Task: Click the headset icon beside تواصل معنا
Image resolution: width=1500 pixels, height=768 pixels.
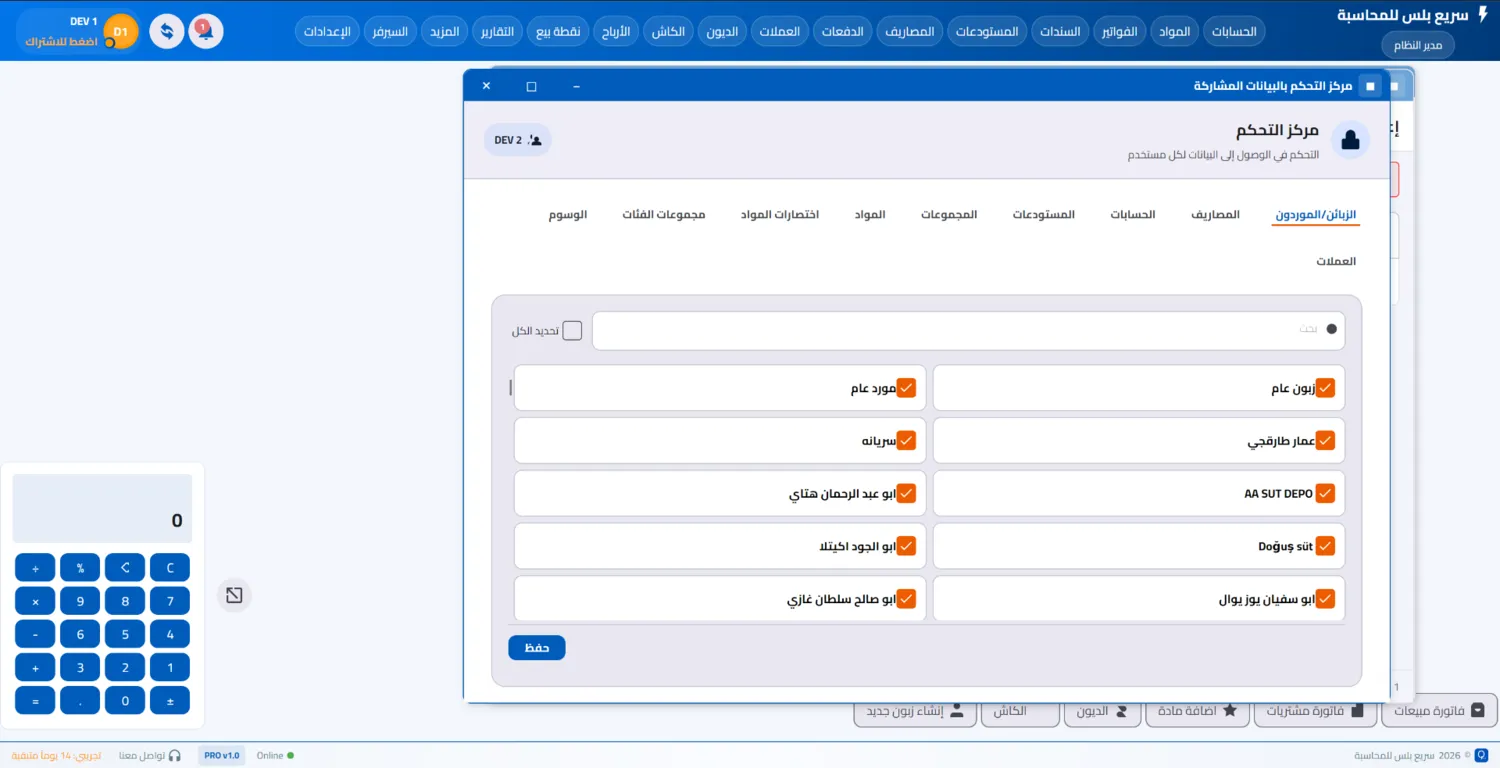Action: pos(175,755)
